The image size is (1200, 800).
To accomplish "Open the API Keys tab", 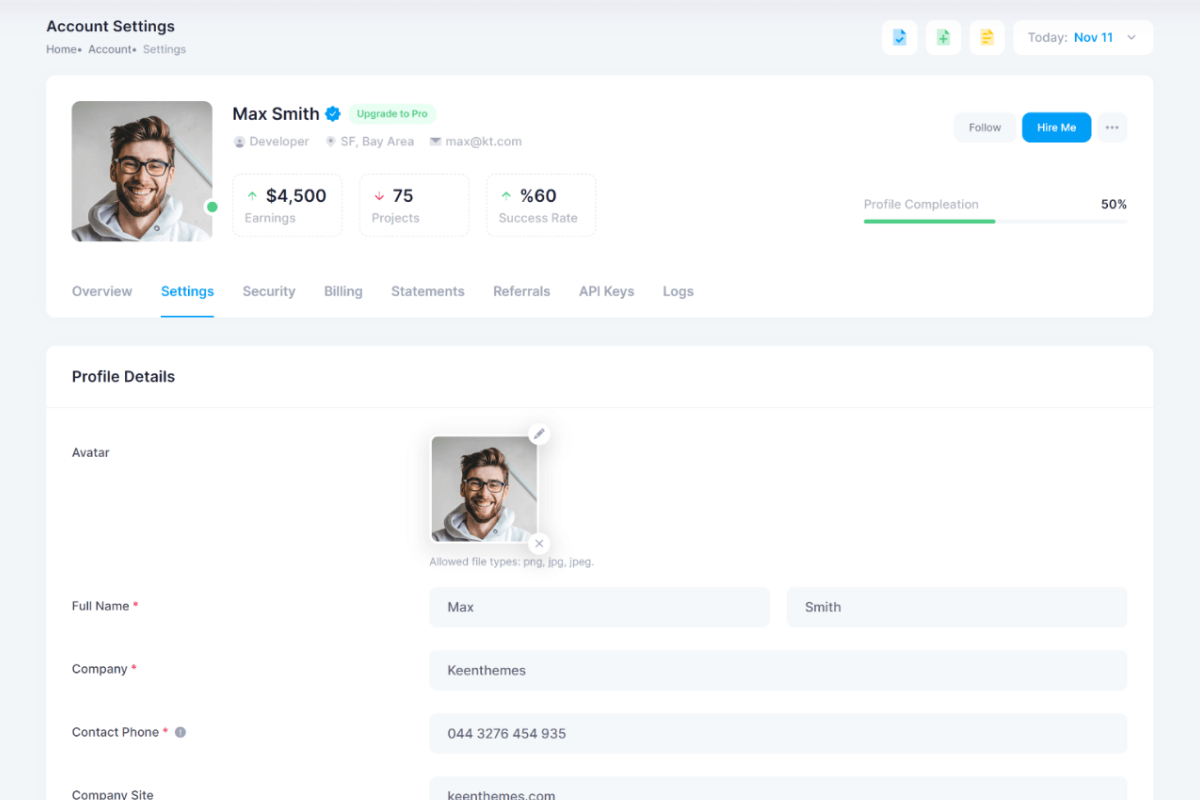I will point(606,291).
